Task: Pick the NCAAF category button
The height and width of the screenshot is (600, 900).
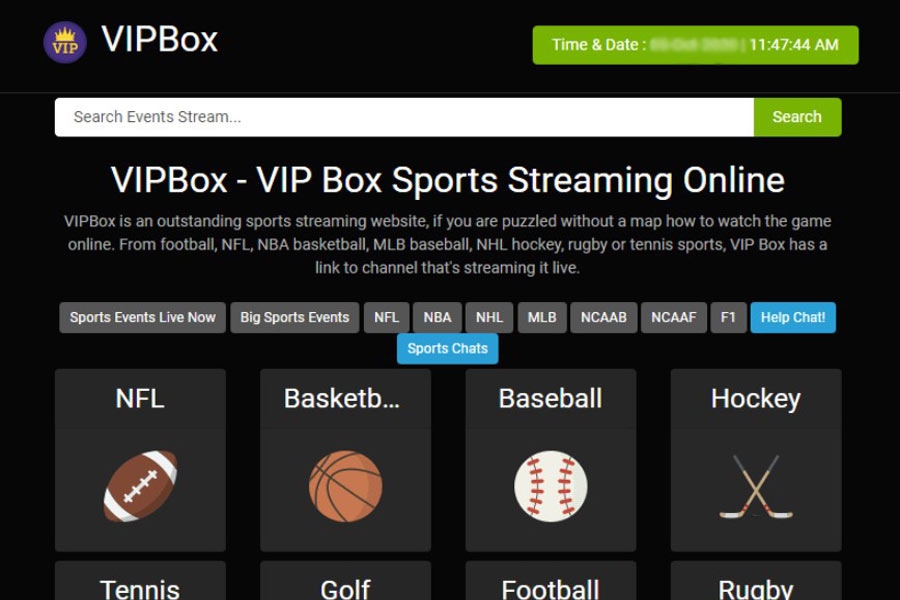Action: tap(674, 317)
